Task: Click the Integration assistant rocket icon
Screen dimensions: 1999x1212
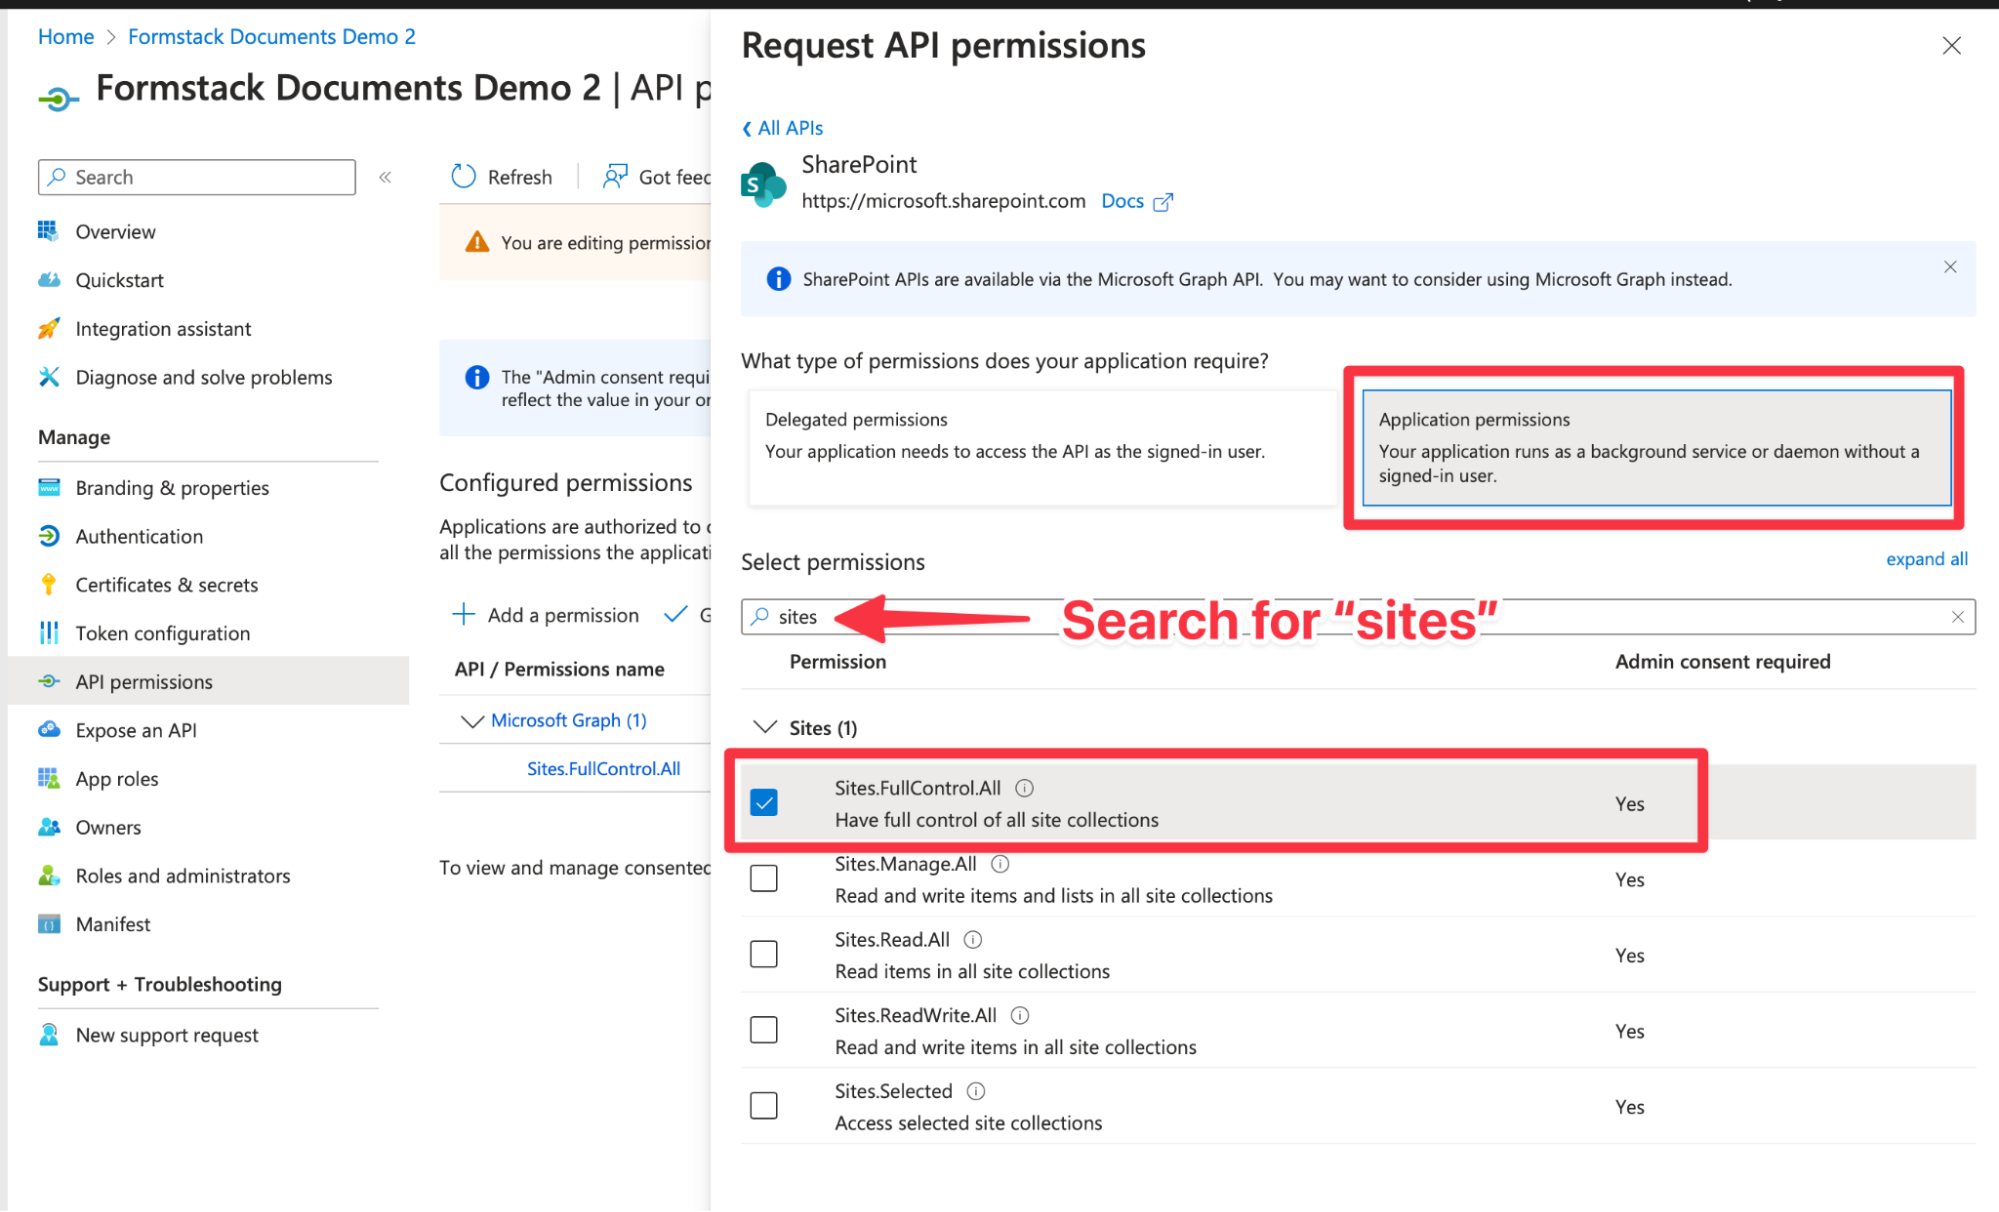Action: pyautogui.click(x=48, y=329)
